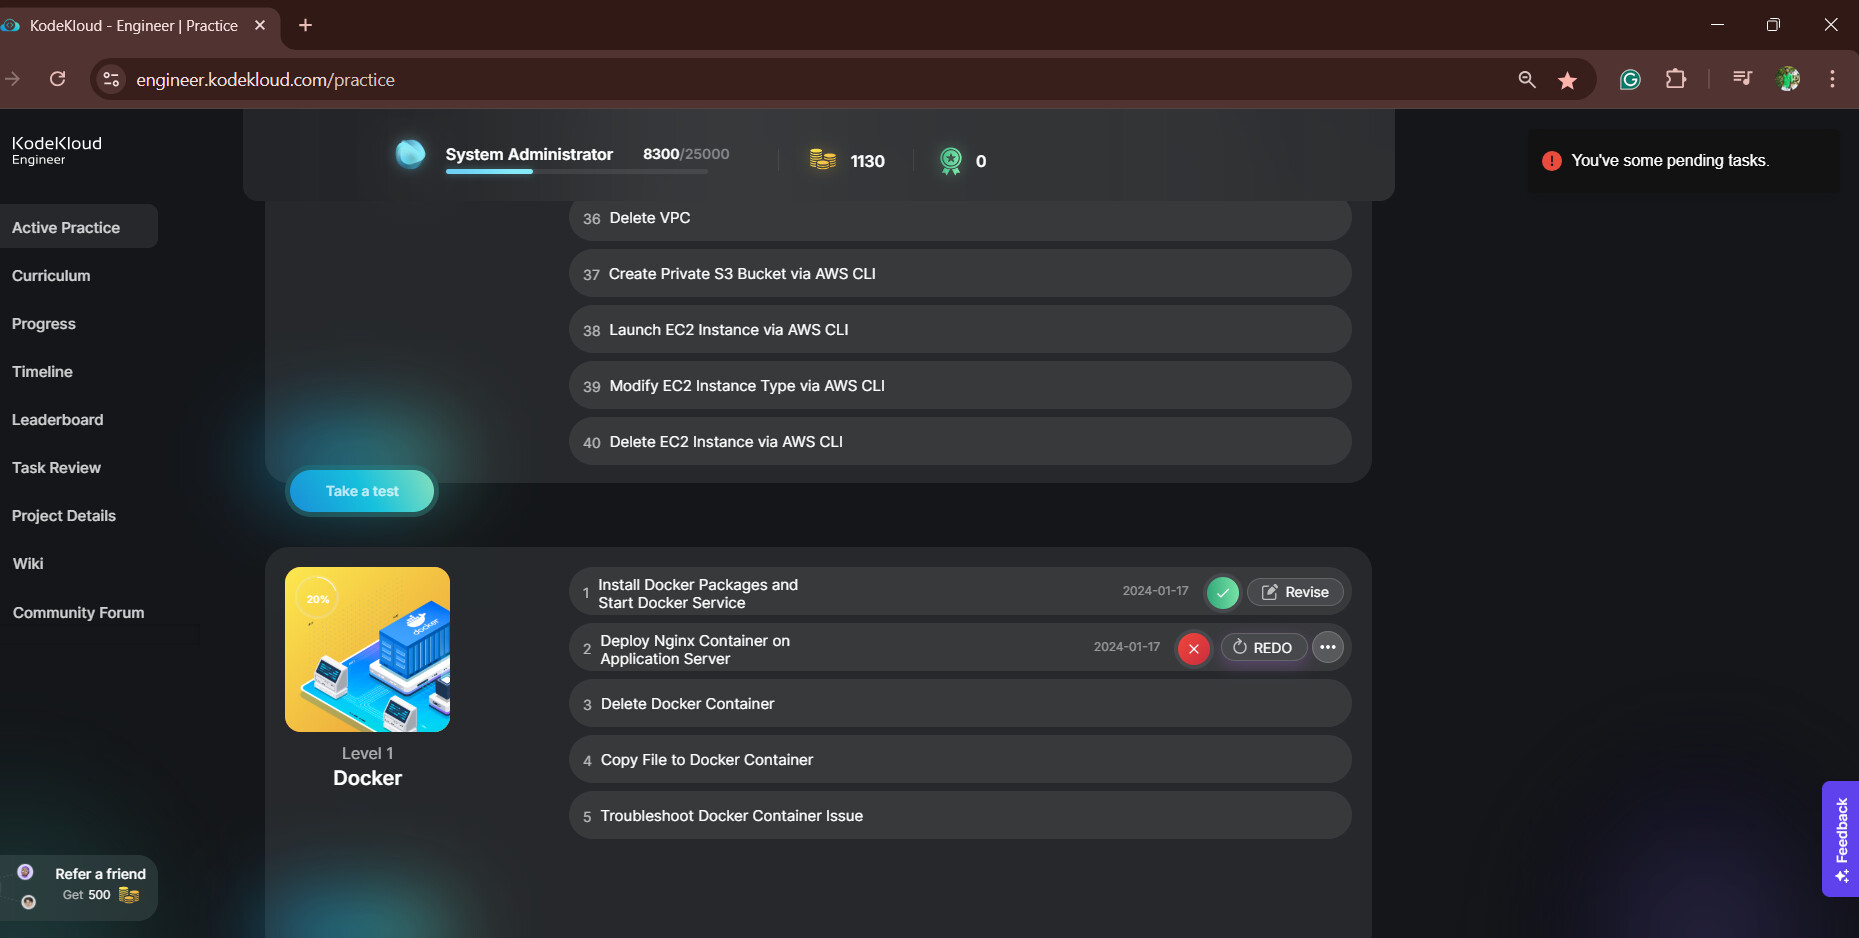Screen dimensions: 1859x938
Task: Open task Troubleshoot Docker Container Issue
Action: coord(960,816)
